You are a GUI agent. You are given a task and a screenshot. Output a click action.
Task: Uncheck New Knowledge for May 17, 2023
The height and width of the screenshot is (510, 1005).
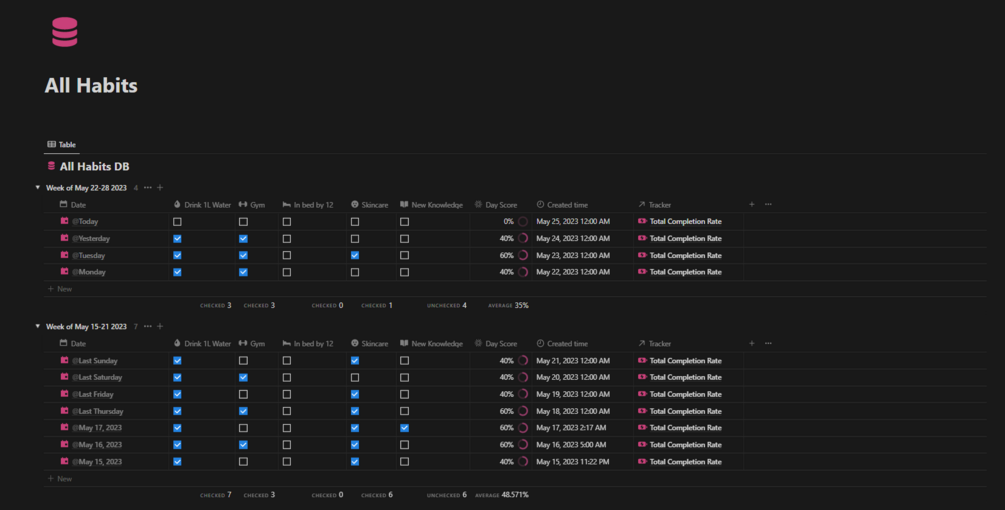click(404, 428)
